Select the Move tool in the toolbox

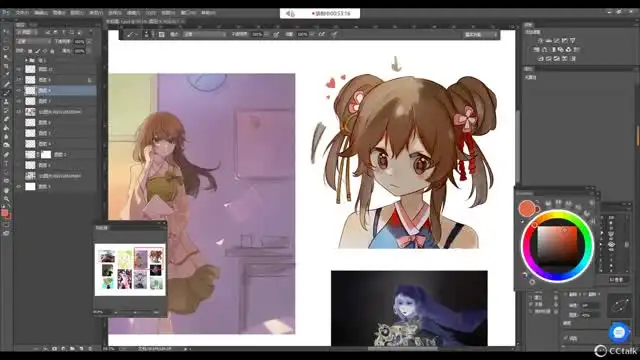[x=6, y=31]
